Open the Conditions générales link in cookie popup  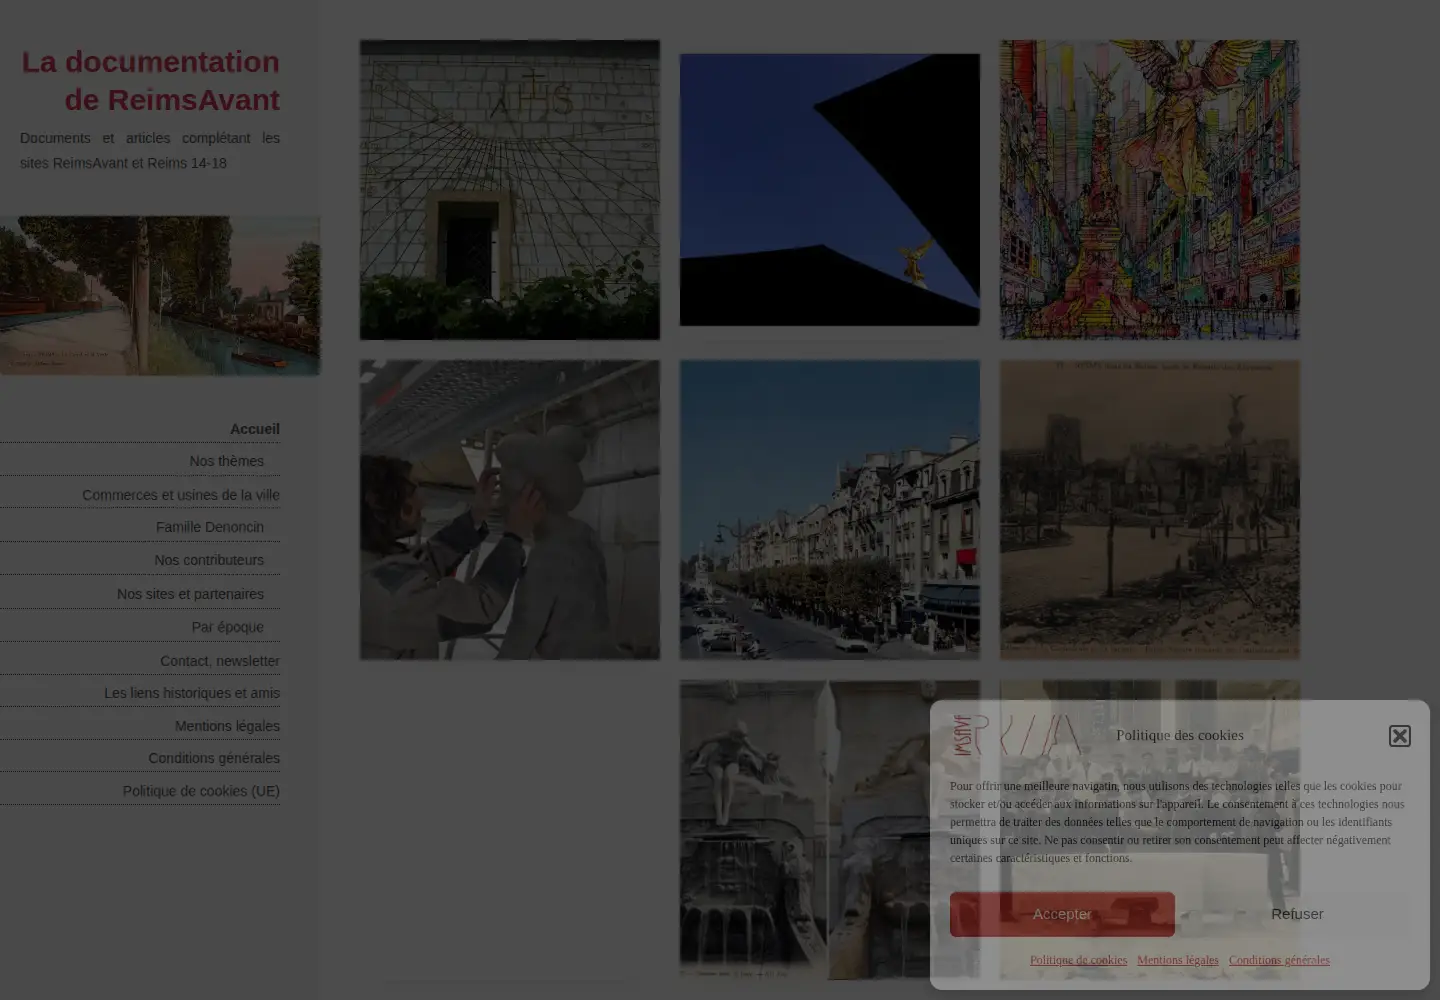1279,960
